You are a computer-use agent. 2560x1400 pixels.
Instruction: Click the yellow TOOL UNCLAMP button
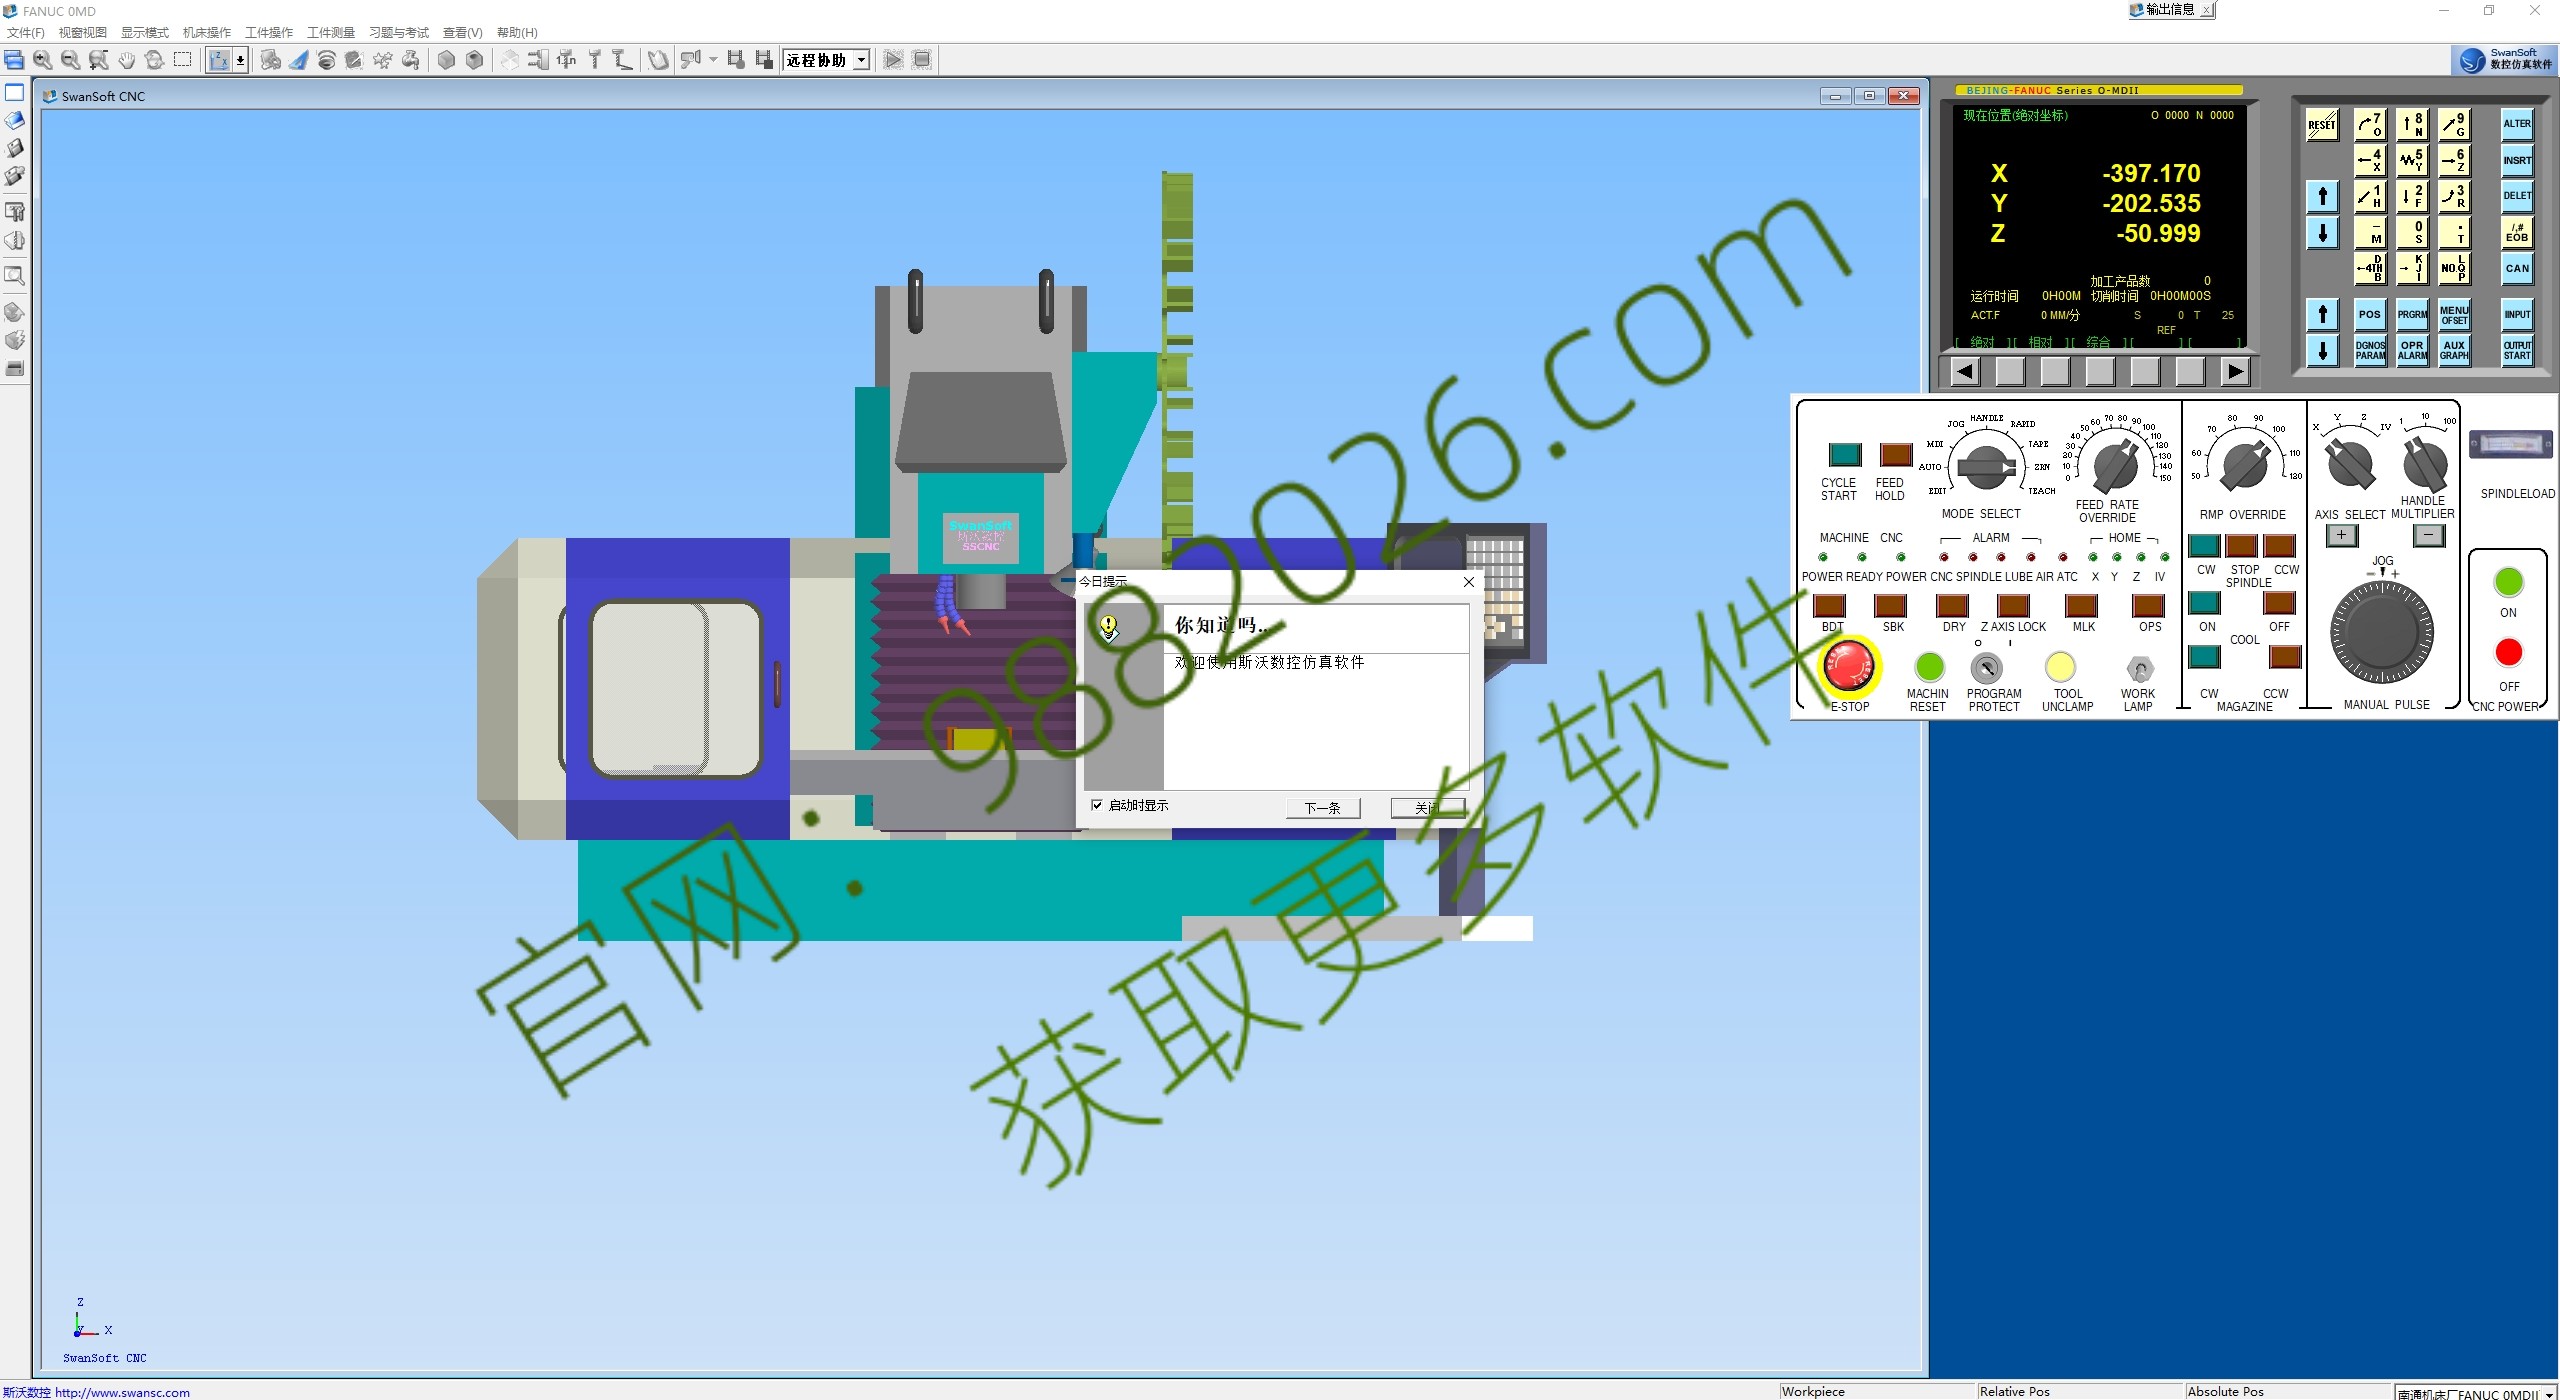click(2060, 667)
